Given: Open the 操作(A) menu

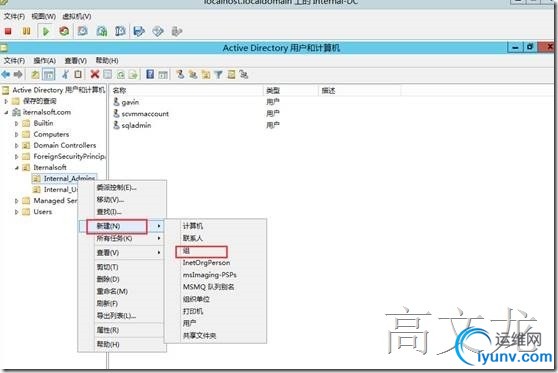Looking at the screenshot, I should (x=44, y=61).
